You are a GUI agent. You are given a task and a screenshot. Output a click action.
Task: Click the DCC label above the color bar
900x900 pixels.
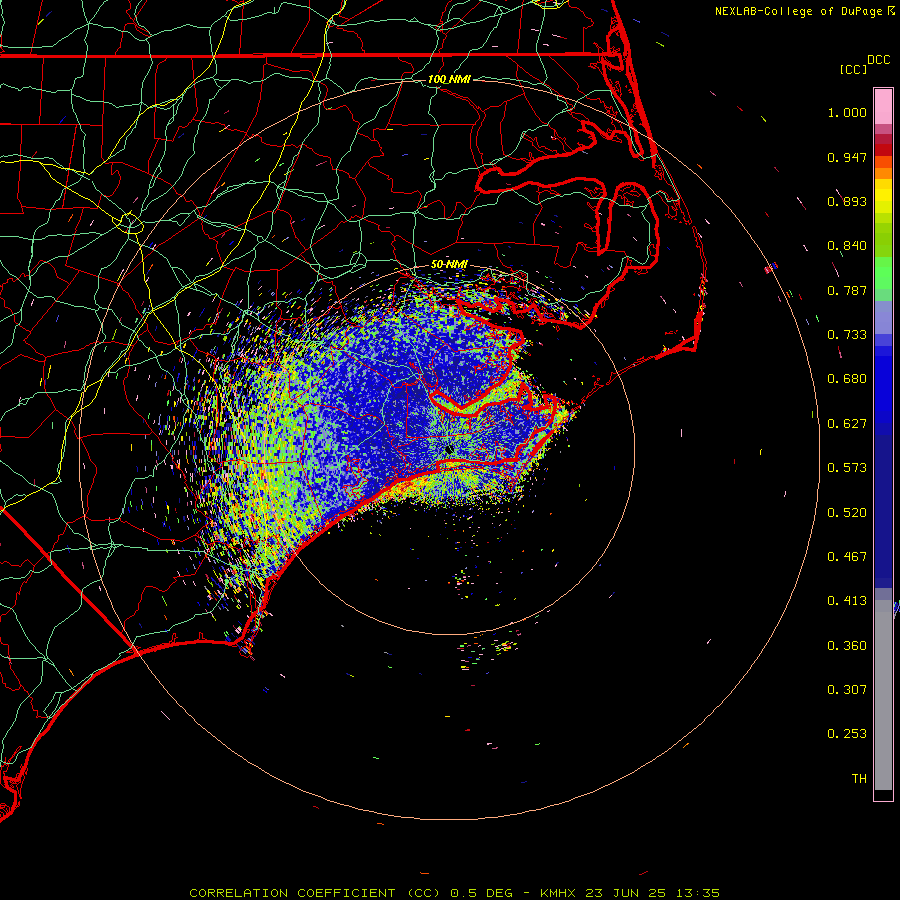(879, 60)
